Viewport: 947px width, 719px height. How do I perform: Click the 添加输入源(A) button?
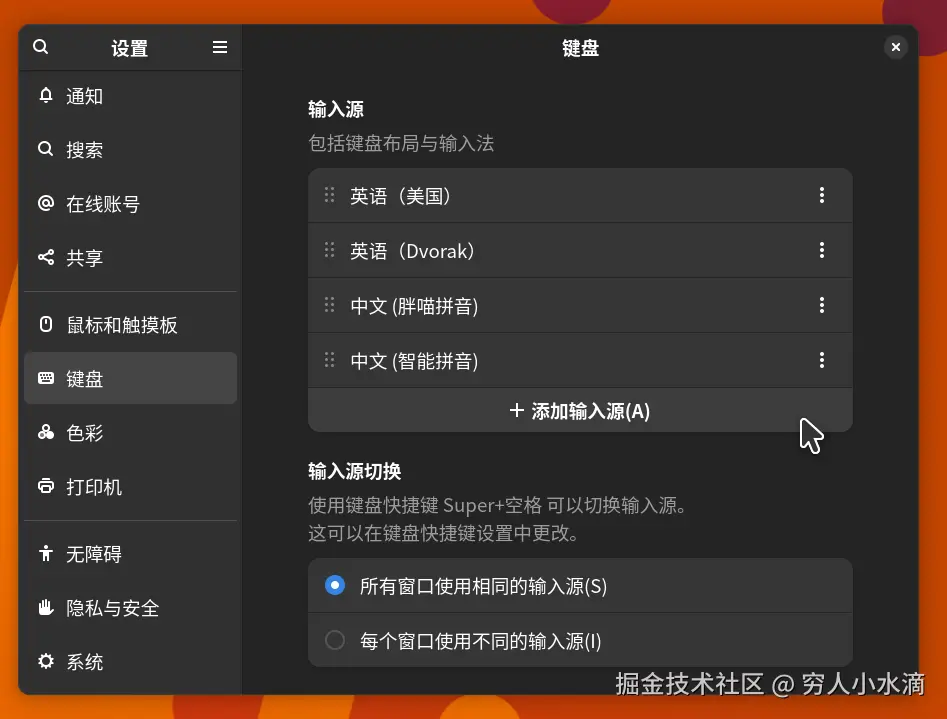(x=580, y=410)
